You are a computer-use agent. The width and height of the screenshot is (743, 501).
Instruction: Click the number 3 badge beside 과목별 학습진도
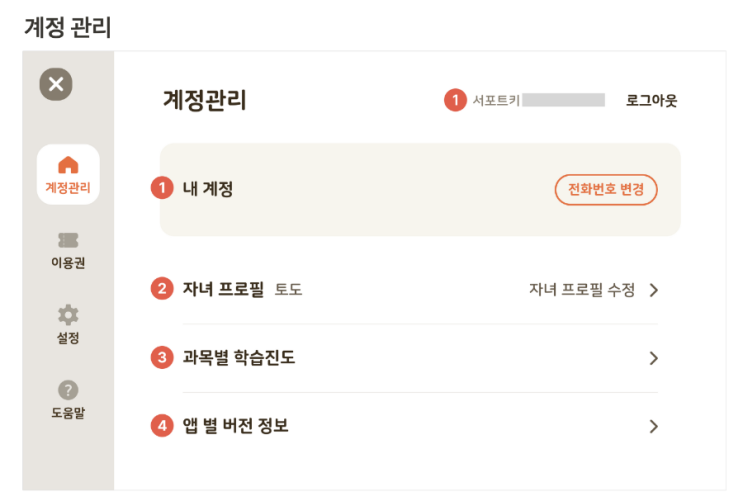(x=162, y=358)
